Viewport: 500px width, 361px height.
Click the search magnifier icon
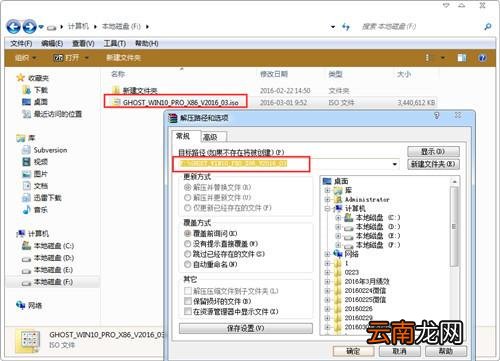(487, 27)
